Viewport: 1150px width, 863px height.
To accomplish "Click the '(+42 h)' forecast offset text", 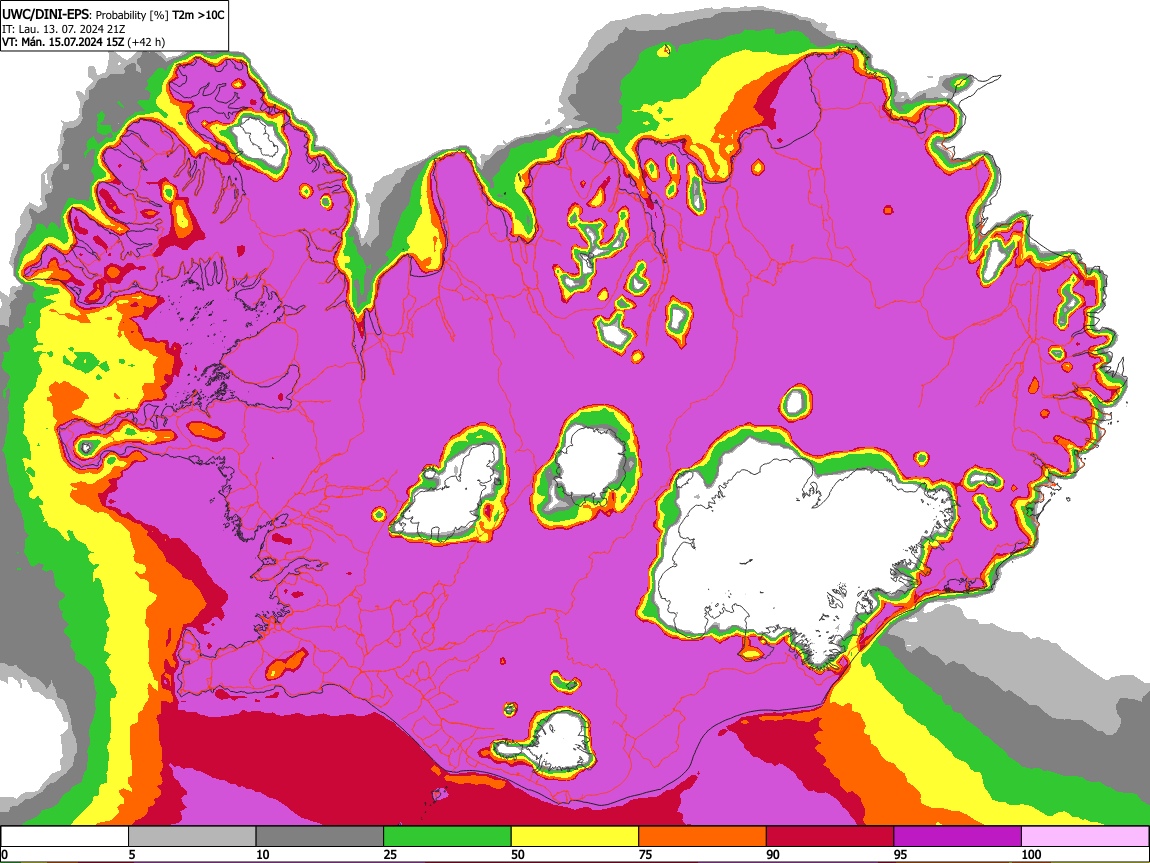I will click(x=146, y=42).
